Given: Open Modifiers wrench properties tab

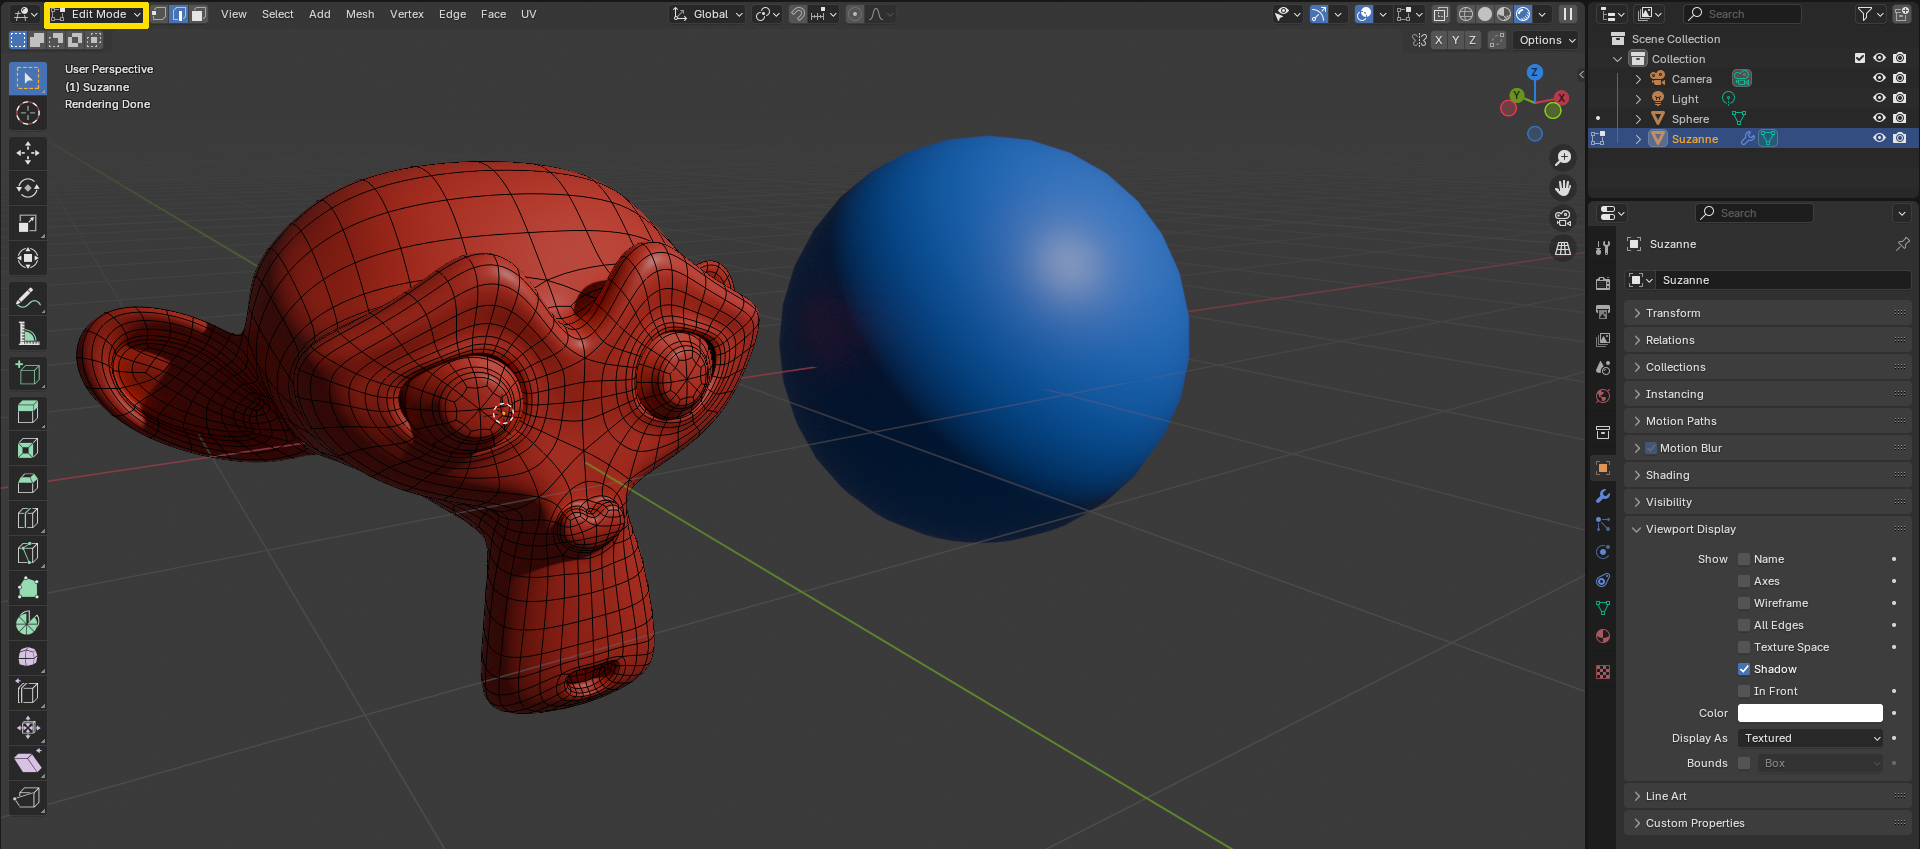Looking at the screenshot, I should tap(1603, 496).
